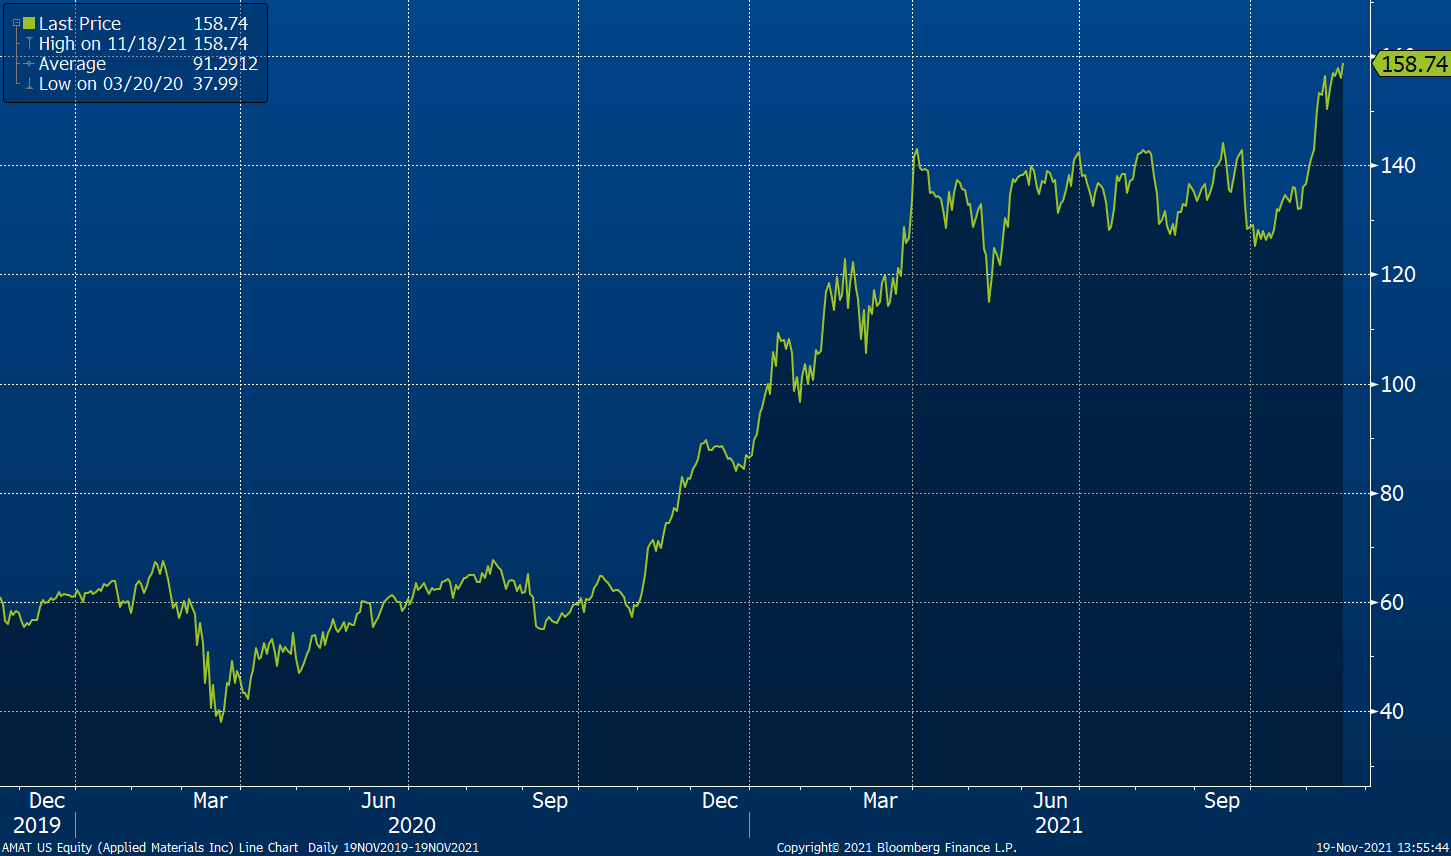Click the green 158.74 price tag on axis
Screen dimensions: 1451x856
coord(1412,64)
